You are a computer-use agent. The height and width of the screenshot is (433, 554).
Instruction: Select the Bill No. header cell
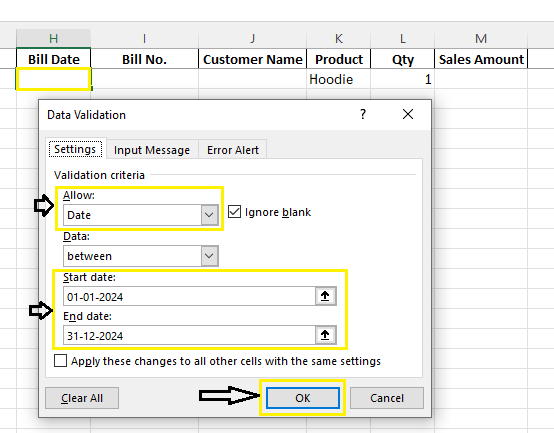145,59
